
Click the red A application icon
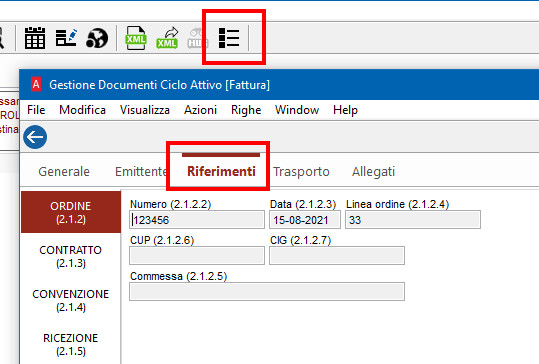(x=36, y=84)
